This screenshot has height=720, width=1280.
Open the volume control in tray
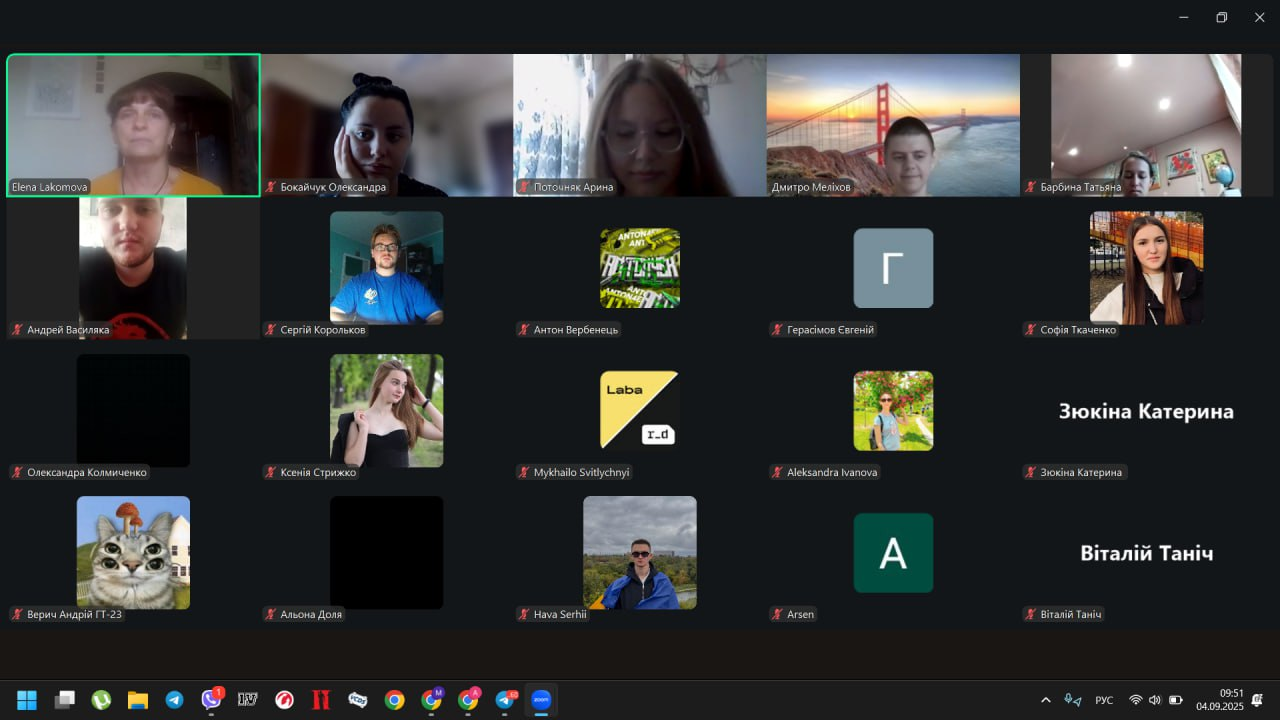(1155, 700)
